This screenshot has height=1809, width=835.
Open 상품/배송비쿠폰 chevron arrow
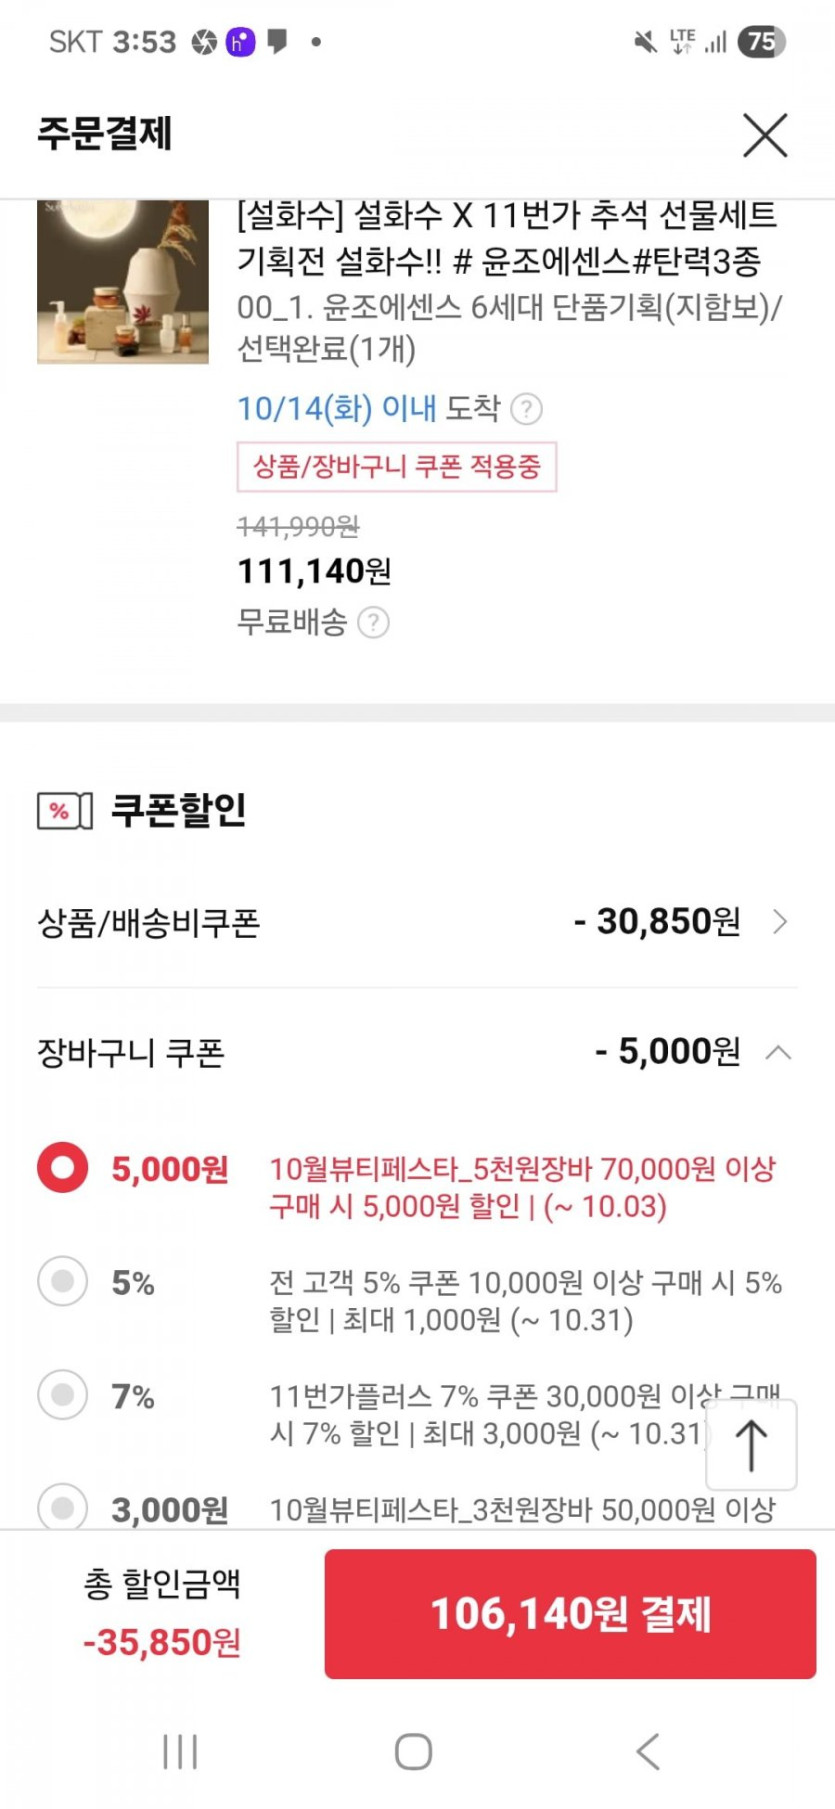tap(781, 922)
